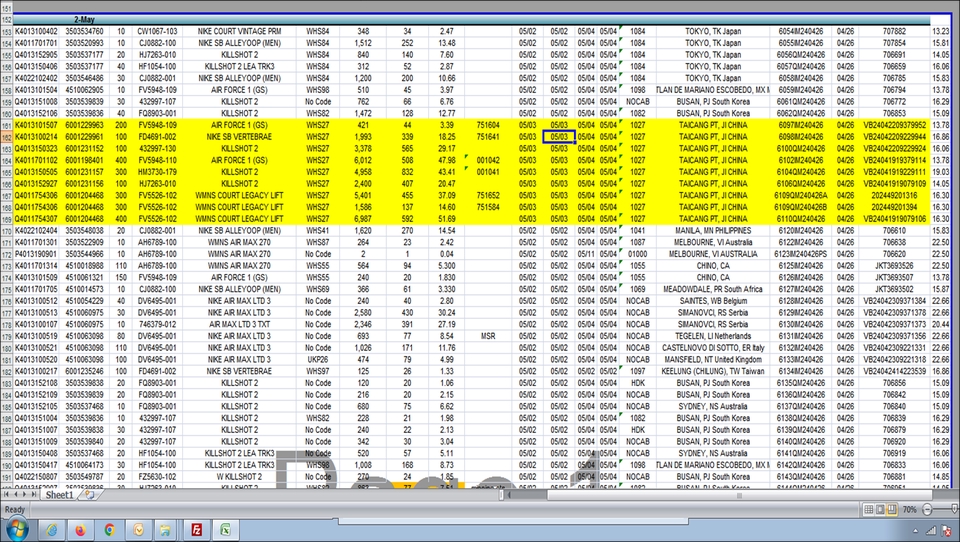Select cell K4013101507 in the yellow block
Viewport: 960px width, 542px height.
pos(36,125)
